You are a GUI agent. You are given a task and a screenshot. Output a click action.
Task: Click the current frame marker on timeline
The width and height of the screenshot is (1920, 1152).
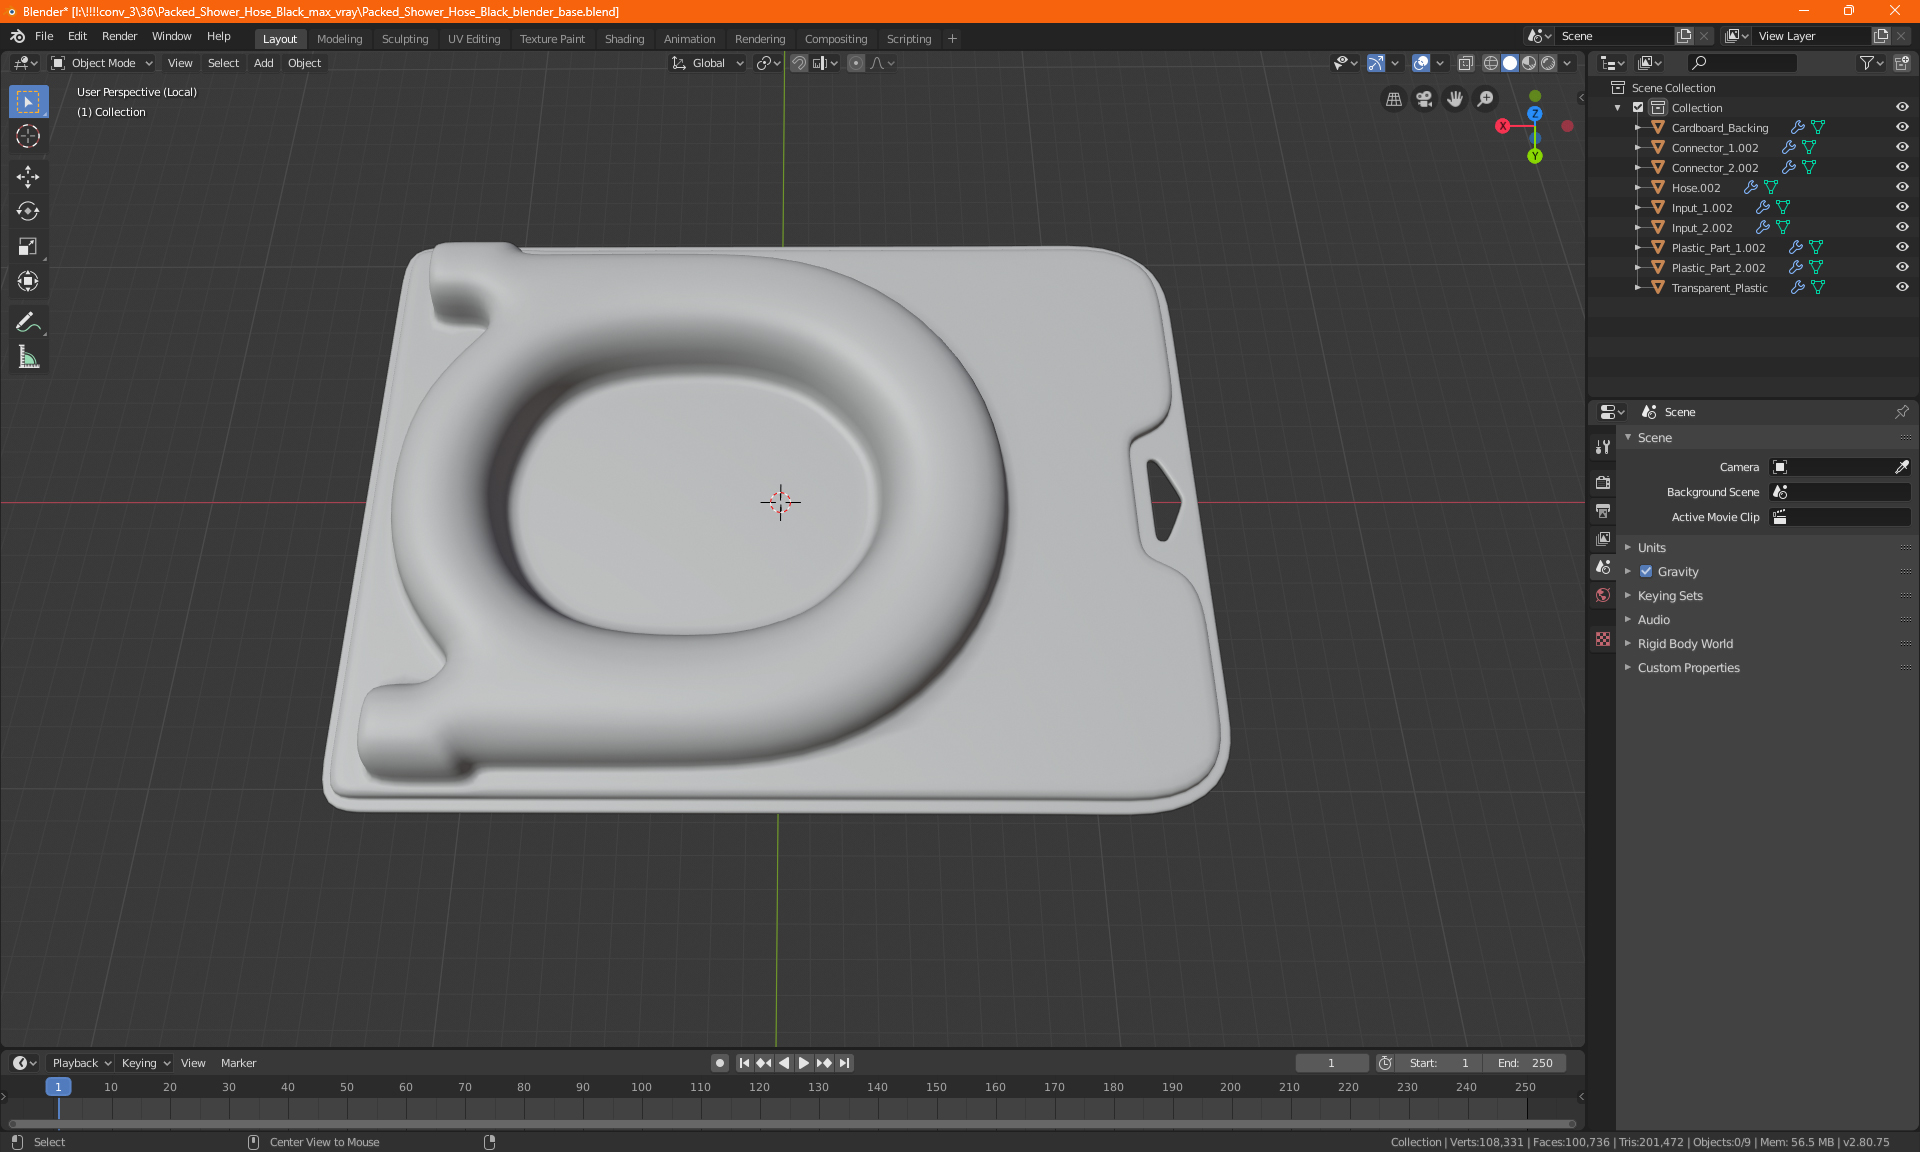(58, 1087)
